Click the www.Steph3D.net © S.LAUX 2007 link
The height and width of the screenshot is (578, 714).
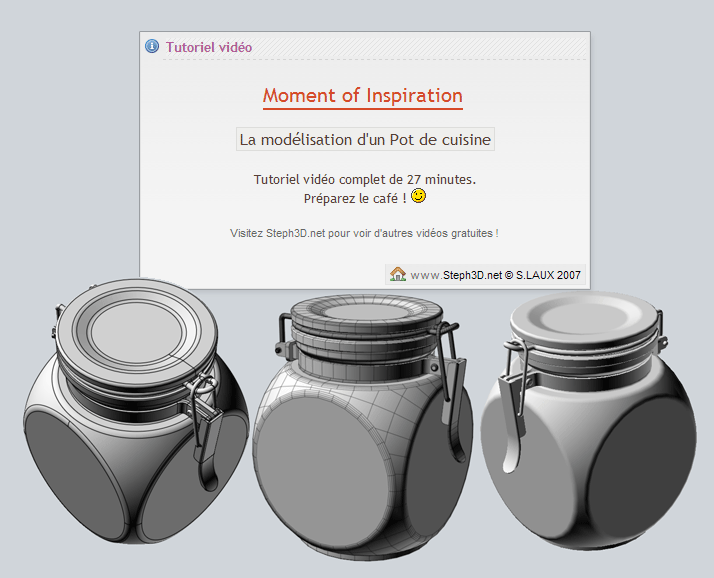(x=495, y=275)
